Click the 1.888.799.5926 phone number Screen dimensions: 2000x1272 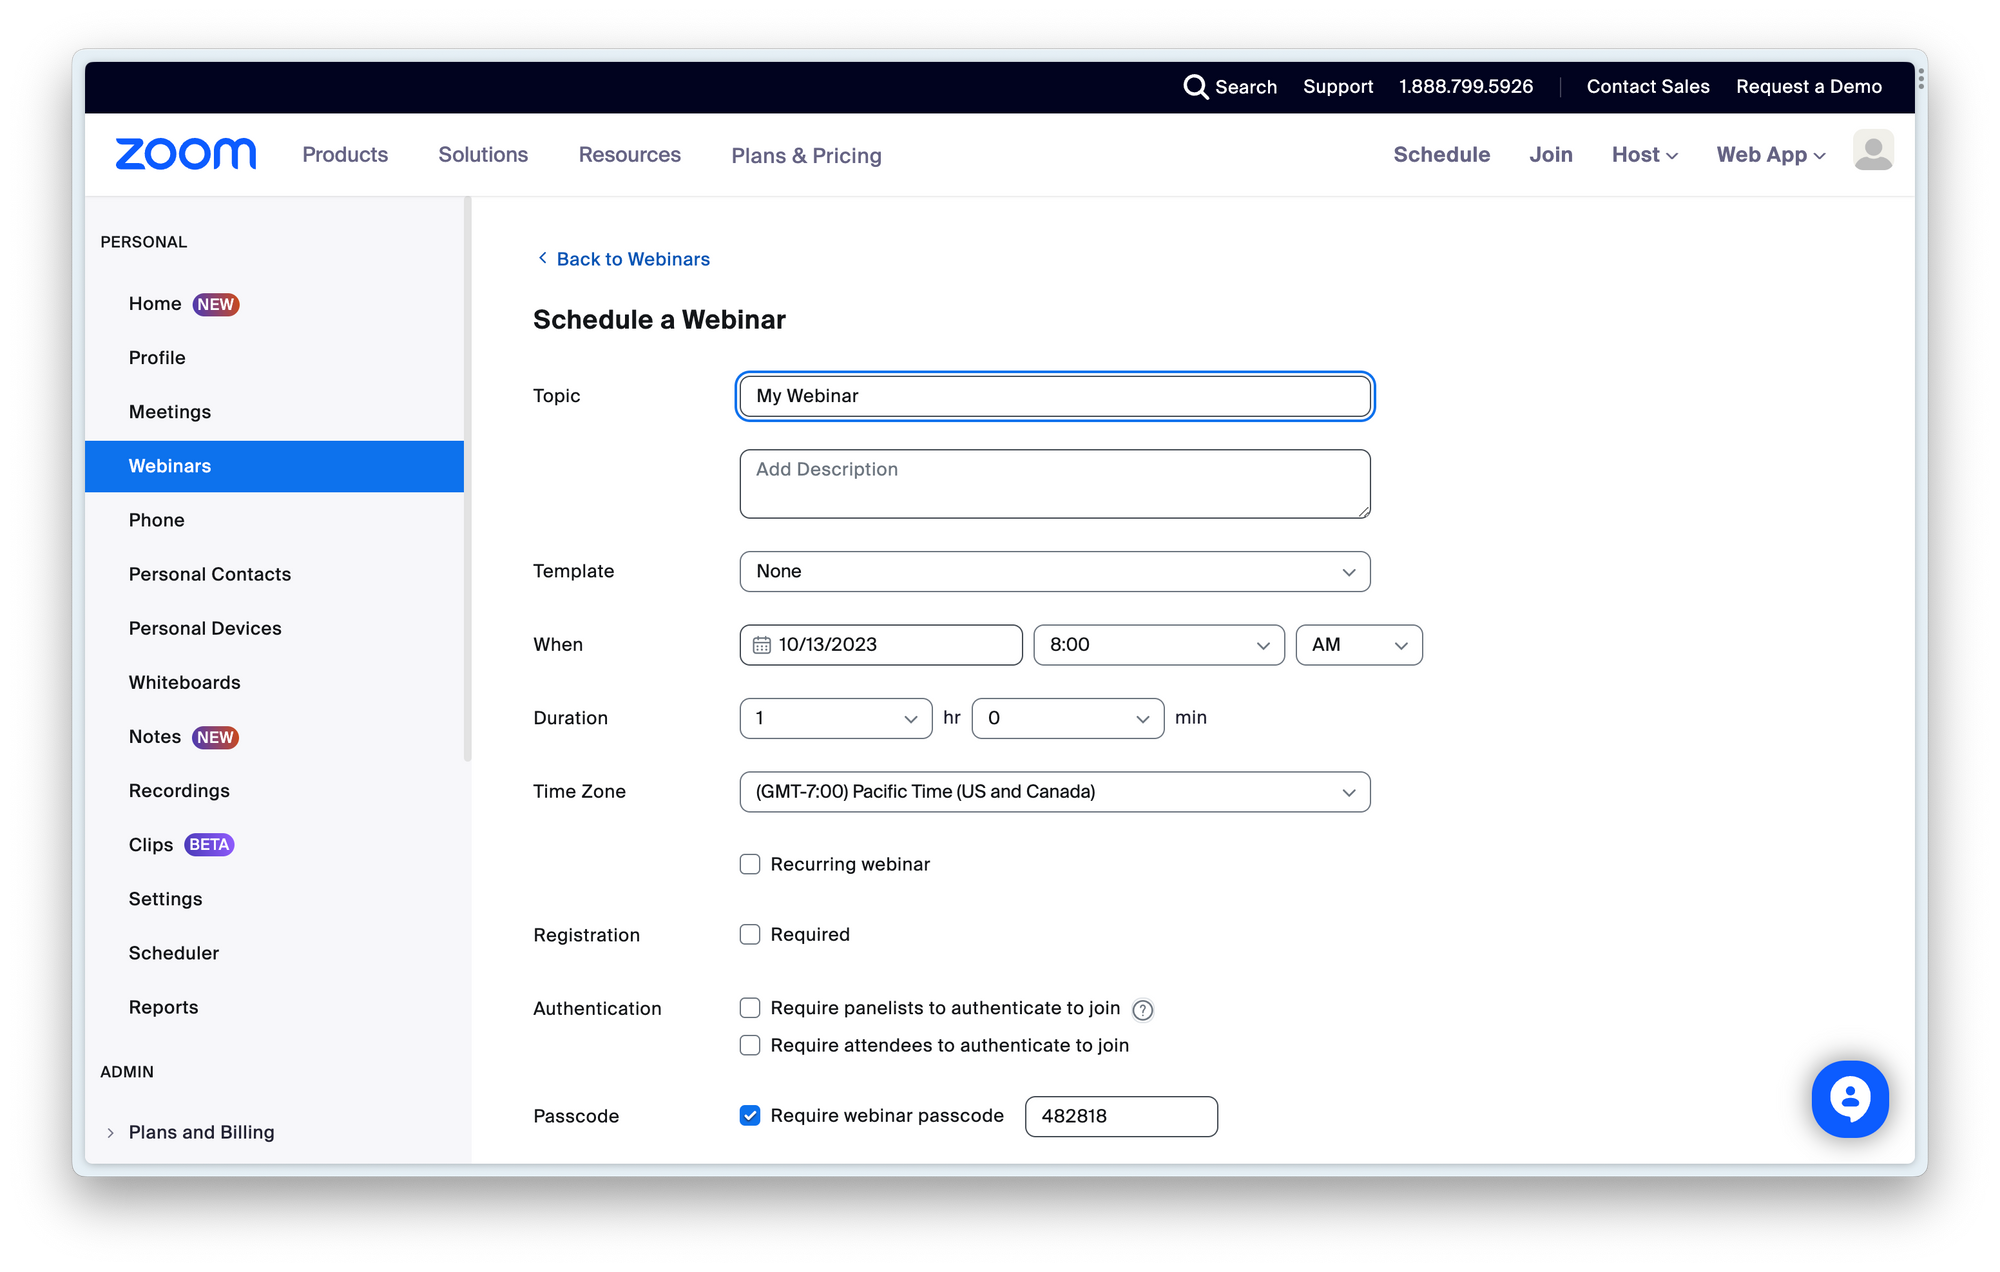pos(1465,87)
